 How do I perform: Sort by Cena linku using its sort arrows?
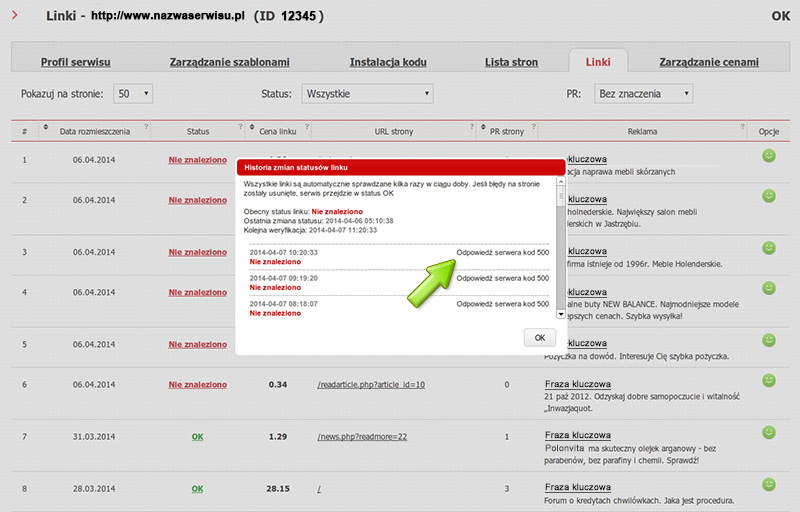click(x=252, y=130)
